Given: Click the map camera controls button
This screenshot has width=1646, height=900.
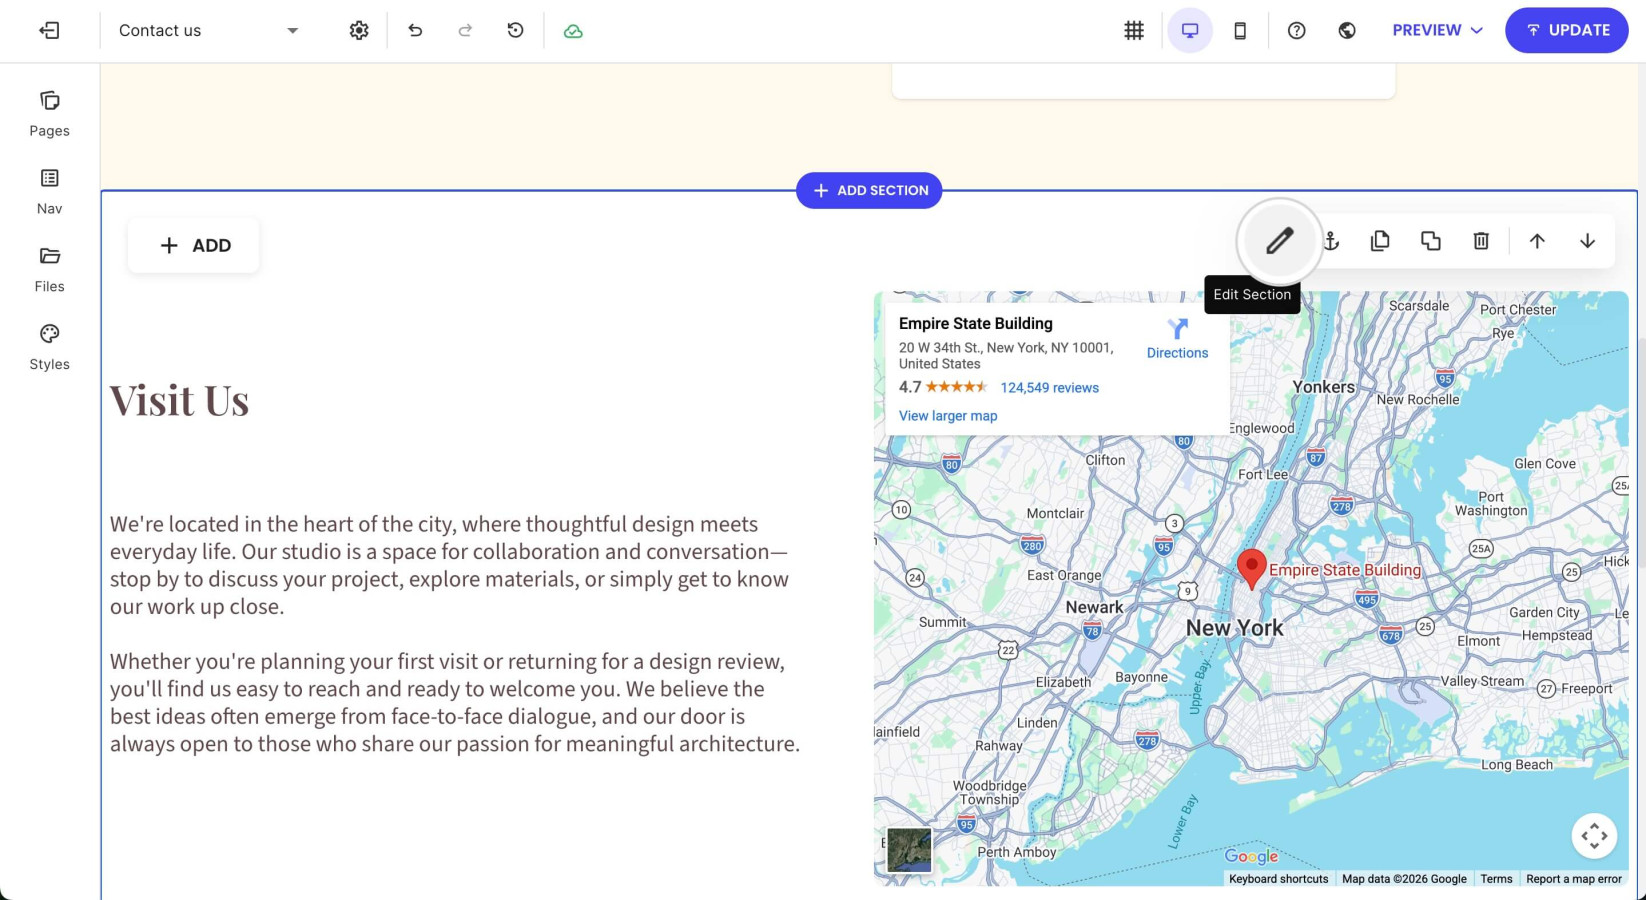Looking at the screenshot, I should point(1594,835).
